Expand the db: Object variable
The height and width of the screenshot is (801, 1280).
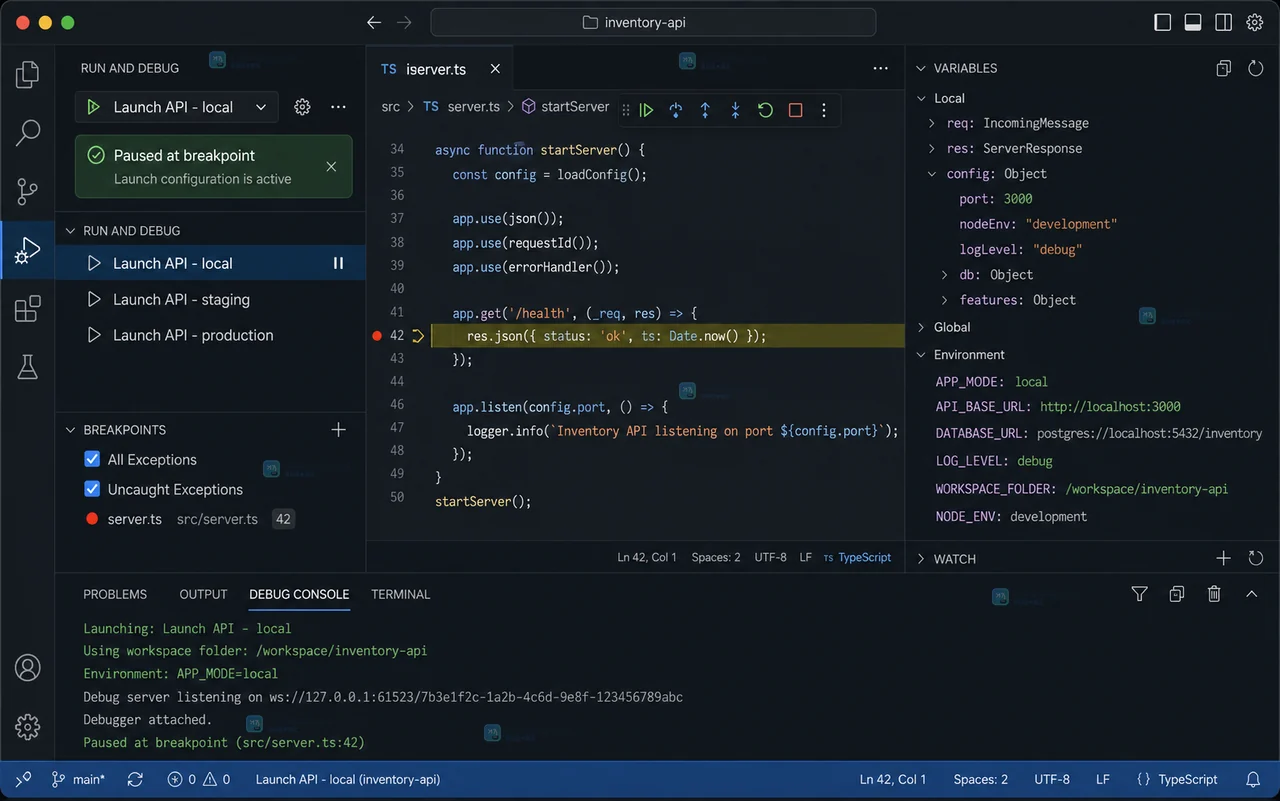click(944, 274)
